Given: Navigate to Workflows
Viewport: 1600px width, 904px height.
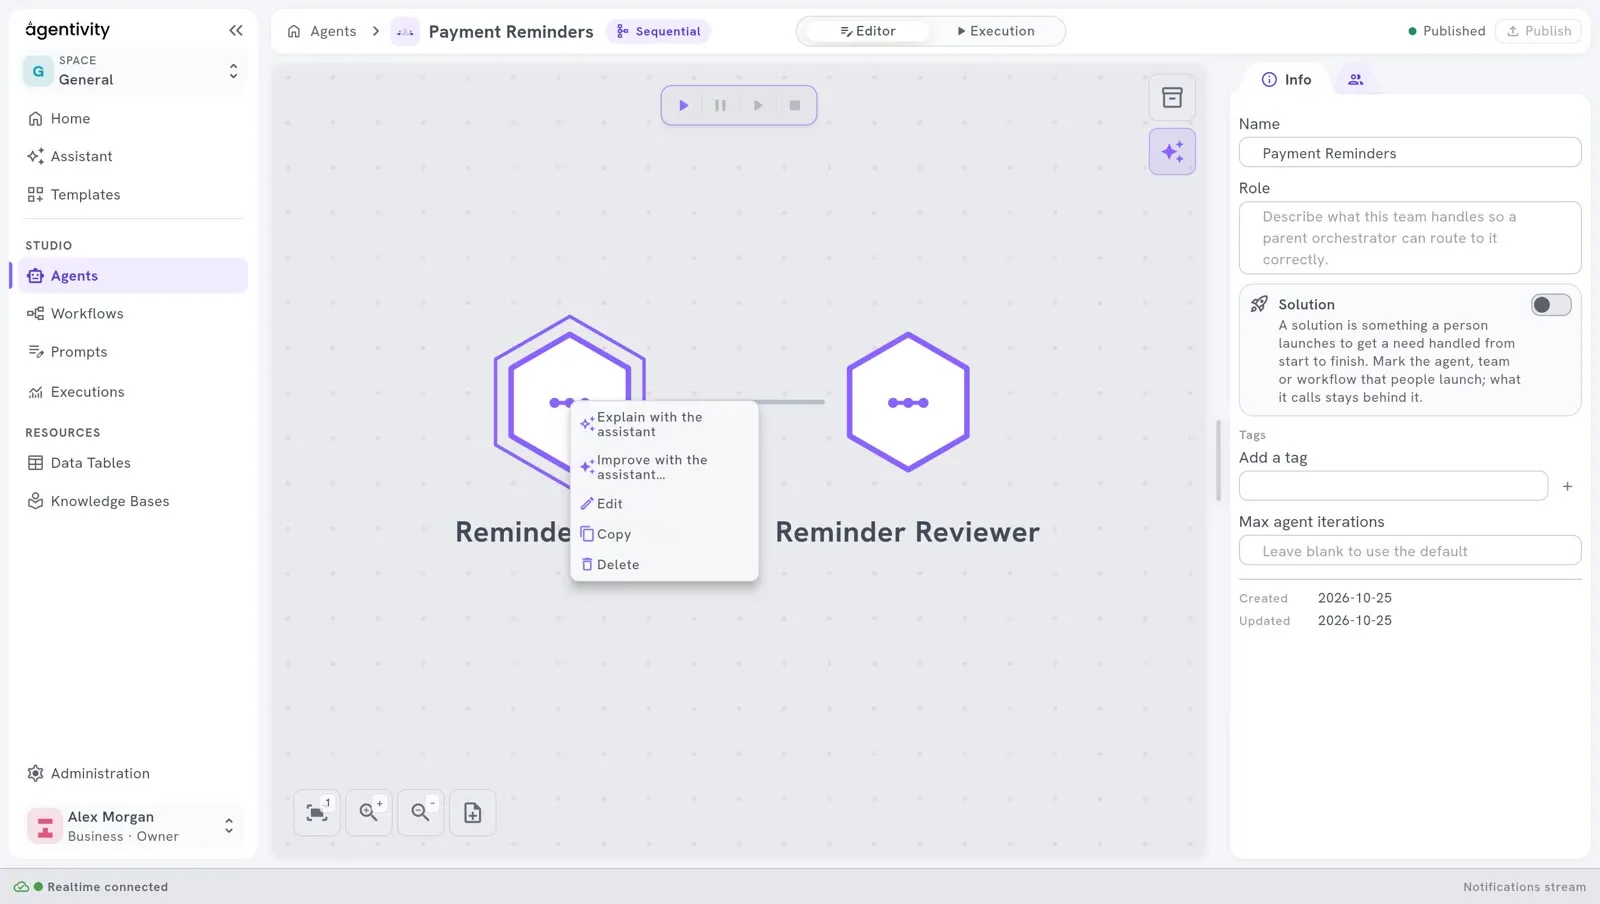Looking at the screenshot, I should 133,314.
